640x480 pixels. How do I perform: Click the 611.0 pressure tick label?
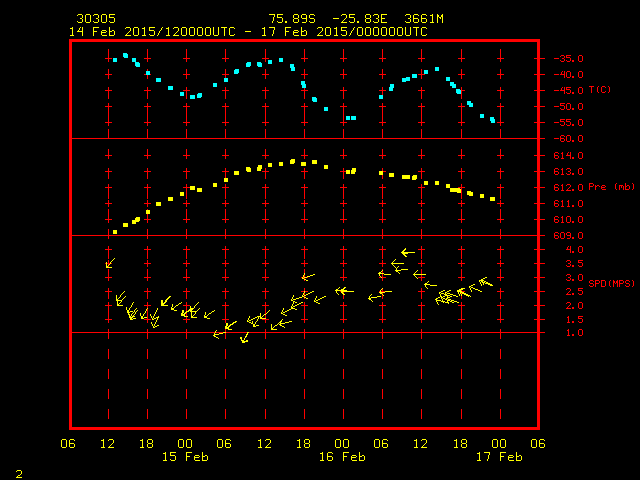(x=568, y=204)
